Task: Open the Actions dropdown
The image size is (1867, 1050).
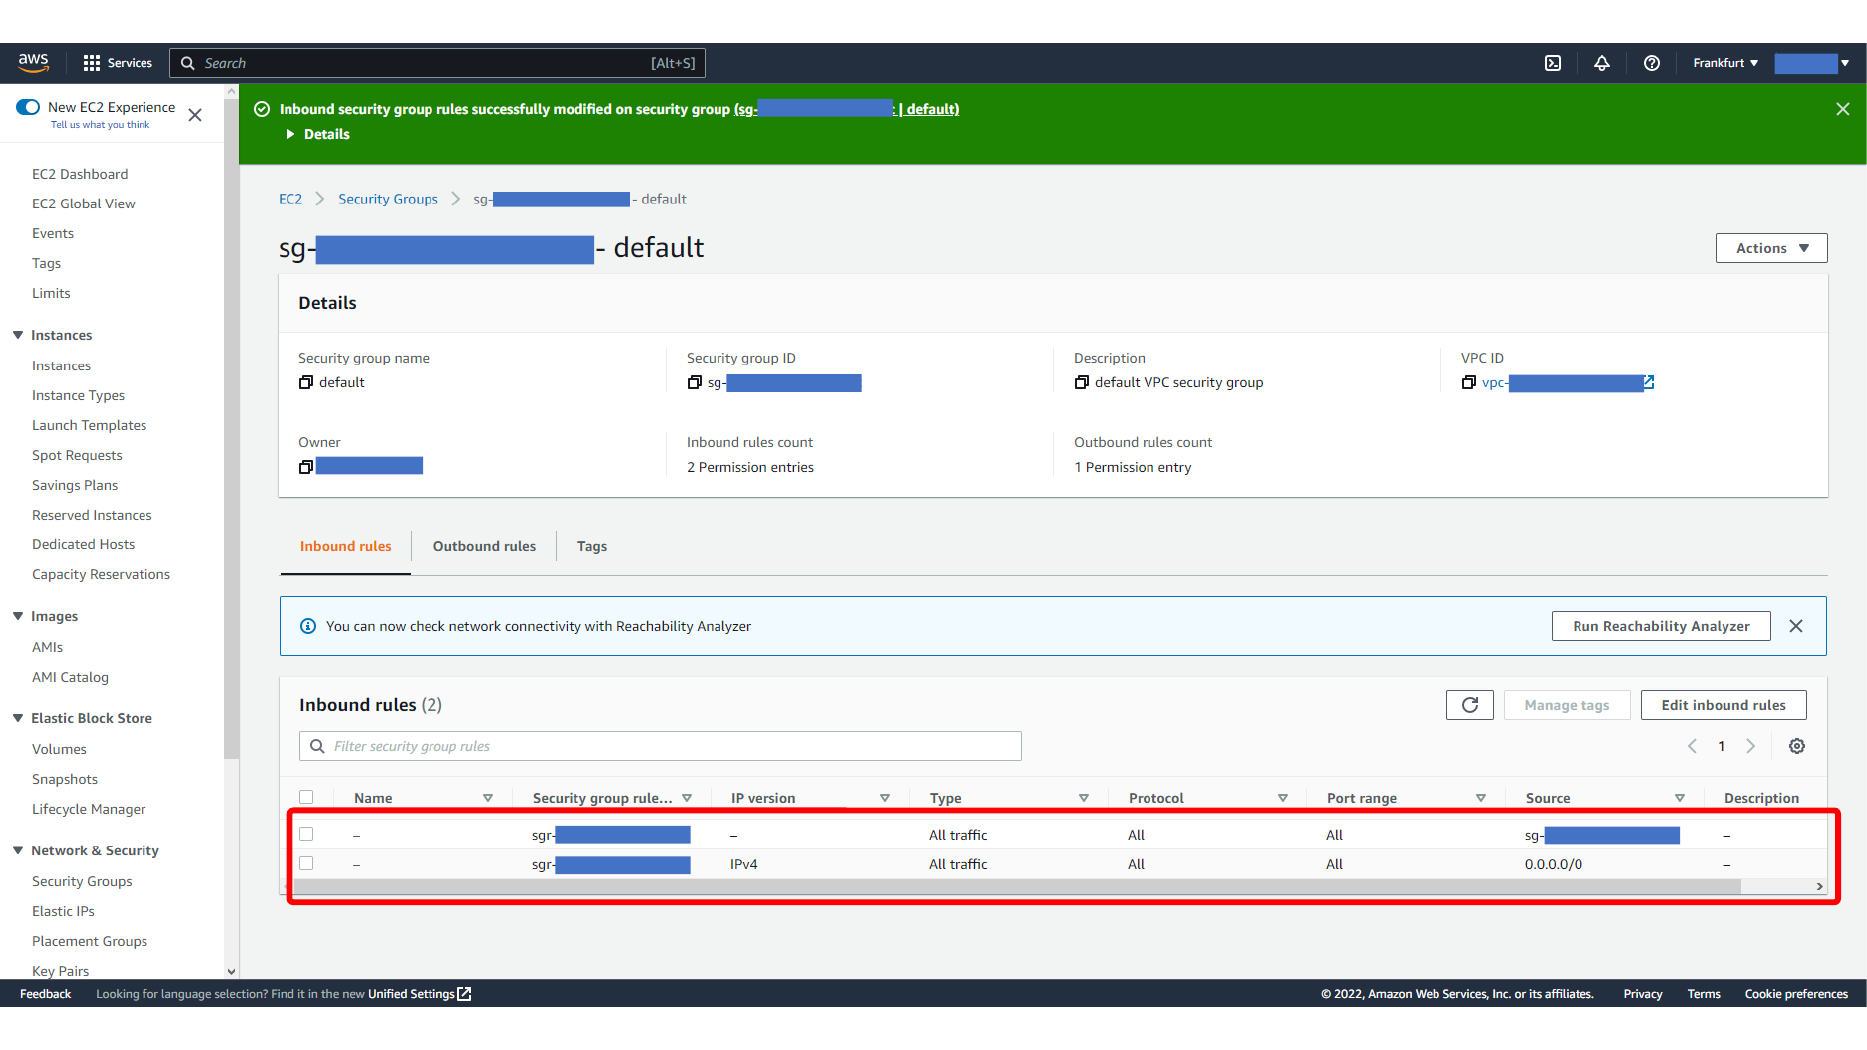Action: 1771,248
